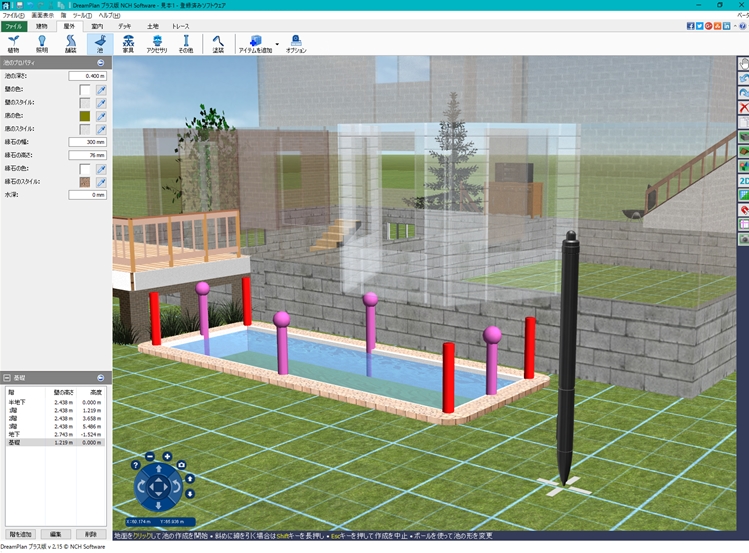Select the 塗装 paint tool
Screen dimensions: 749x553
[218, 43]
